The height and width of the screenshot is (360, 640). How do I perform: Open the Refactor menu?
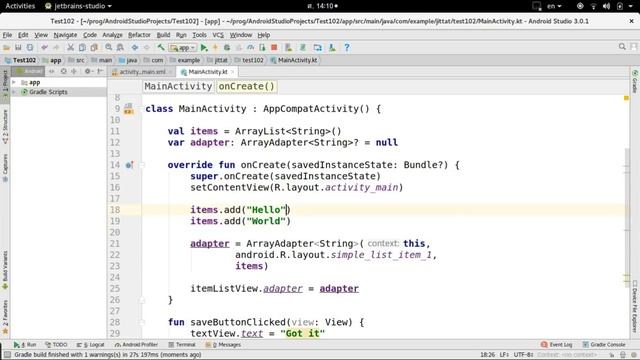[139, 35]
